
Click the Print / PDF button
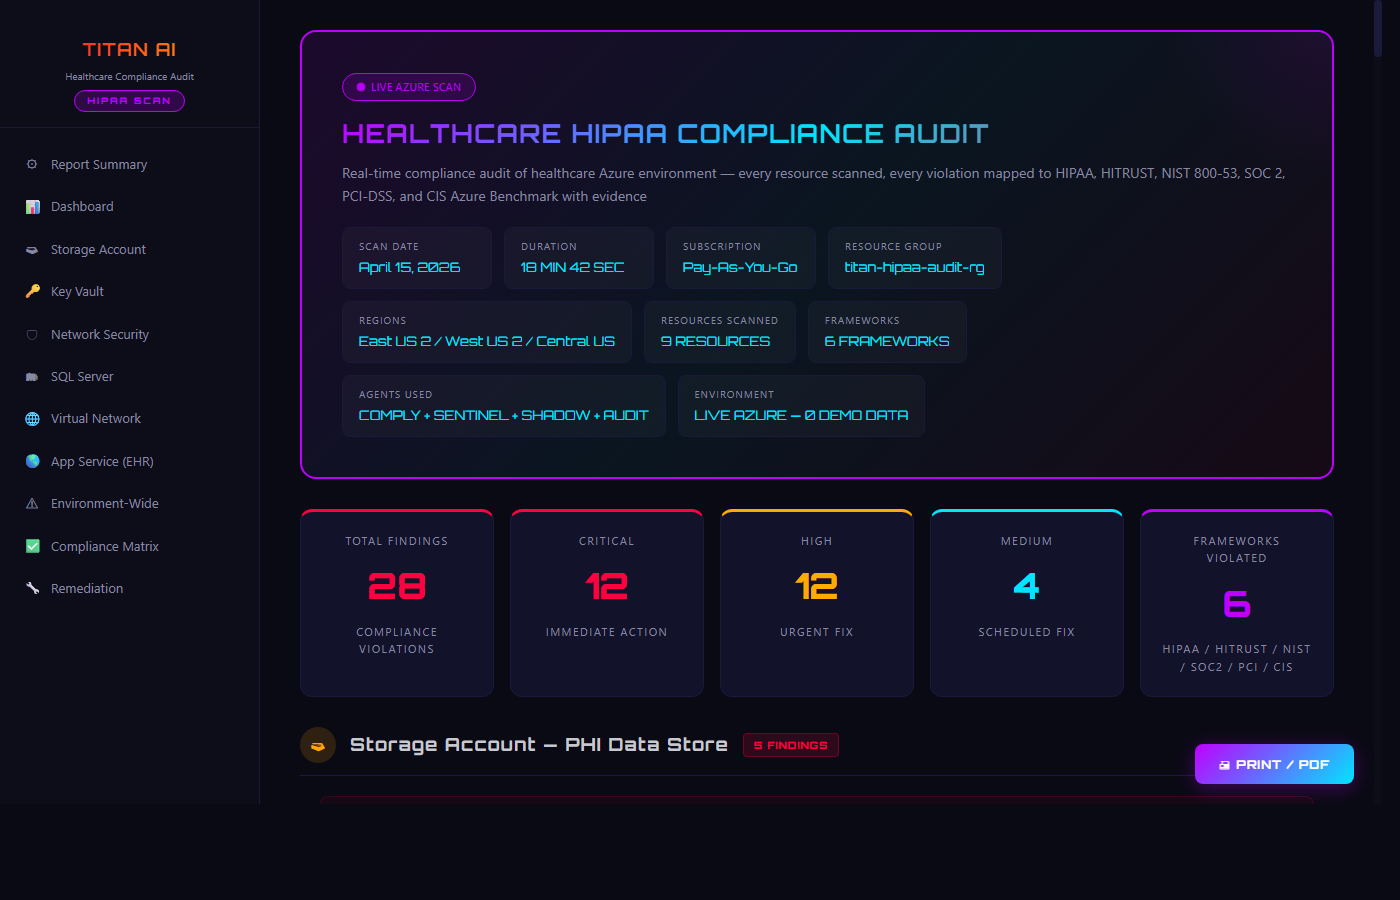(1274, 763)
